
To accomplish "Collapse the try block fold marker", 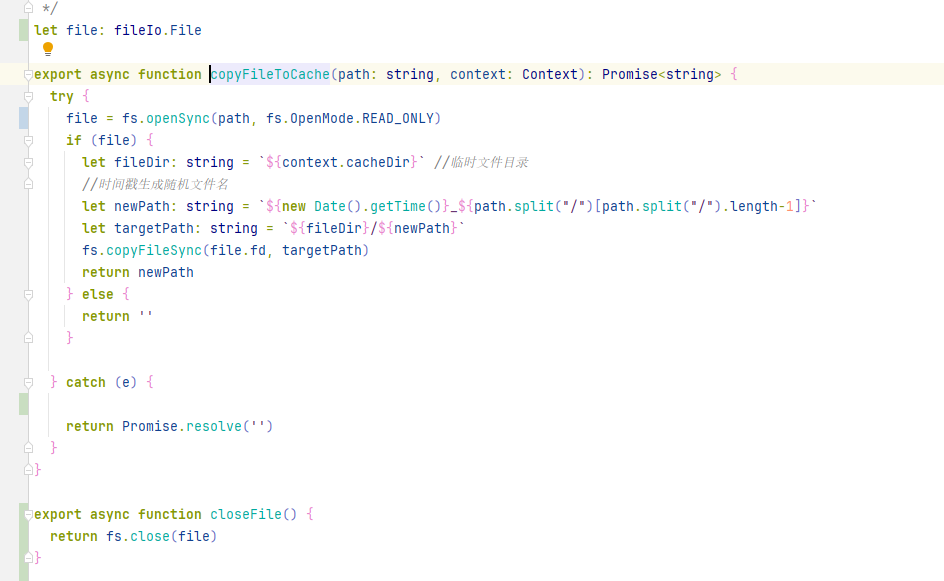I will (x=28, y=96).
